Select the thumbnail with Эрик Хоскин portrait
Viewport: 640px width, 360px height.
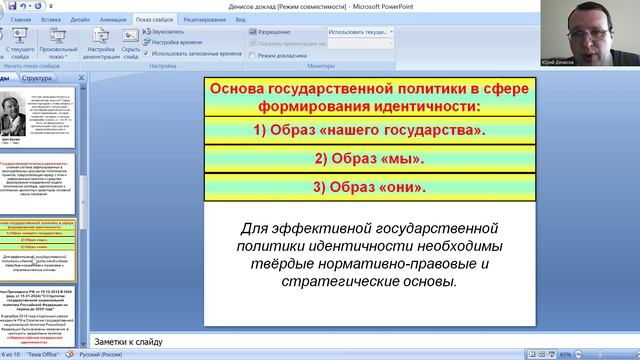tap(37, 118)
